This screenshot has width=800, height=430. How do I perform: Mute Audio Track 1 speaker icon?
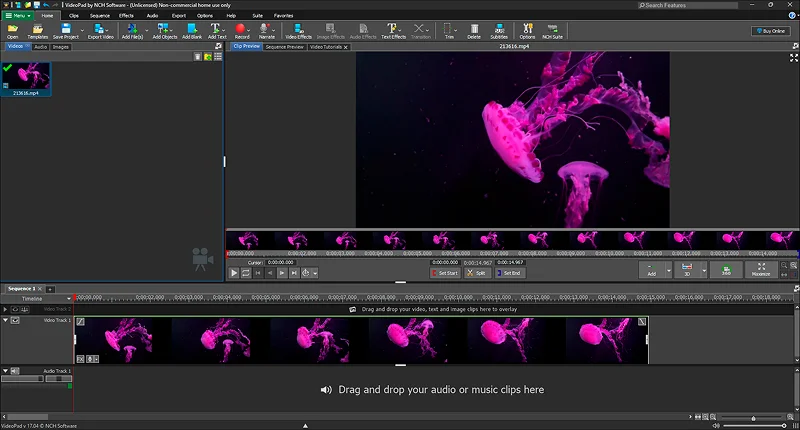(15, 371)
